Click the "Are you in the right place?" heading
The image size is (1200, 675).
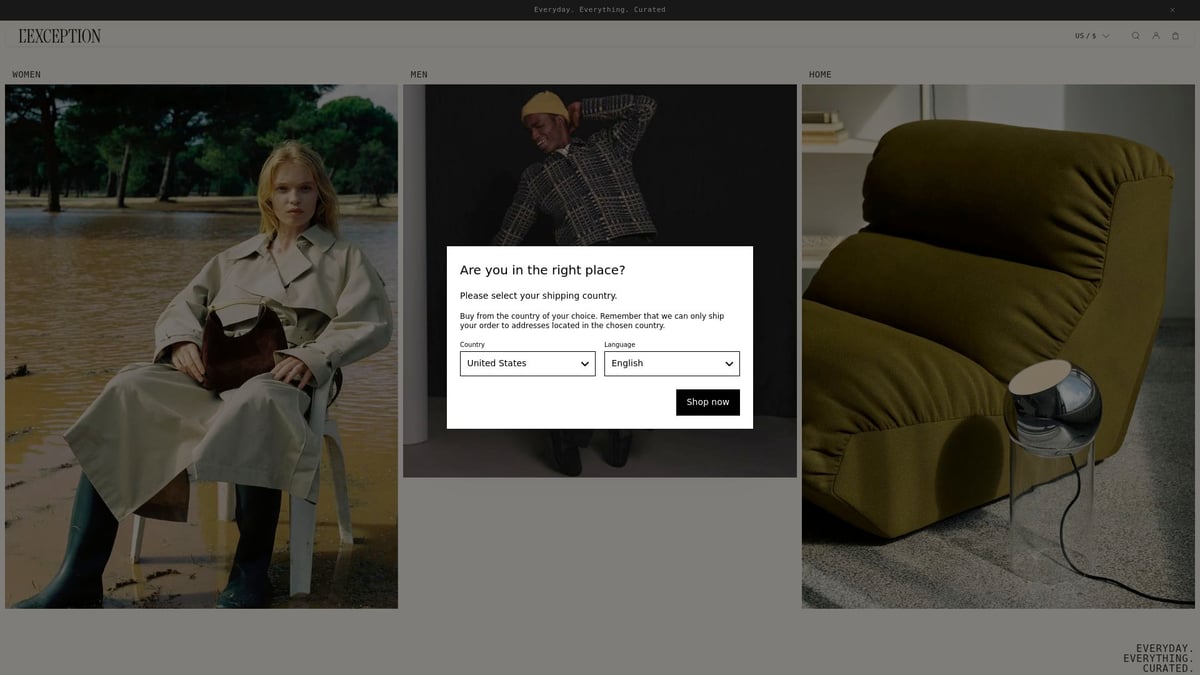click(542, 270)
